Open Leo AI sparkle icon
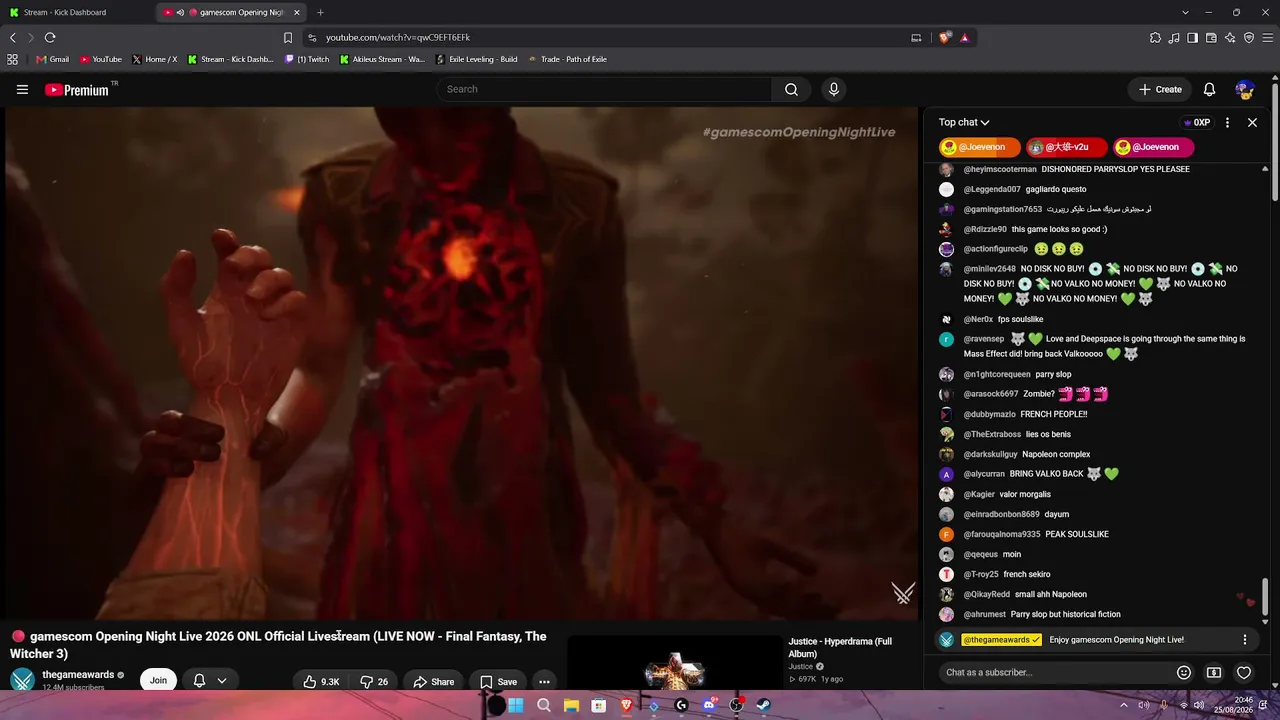Image resolution: width=1280 pixels, height=720 pixels. click(1230, 37)
